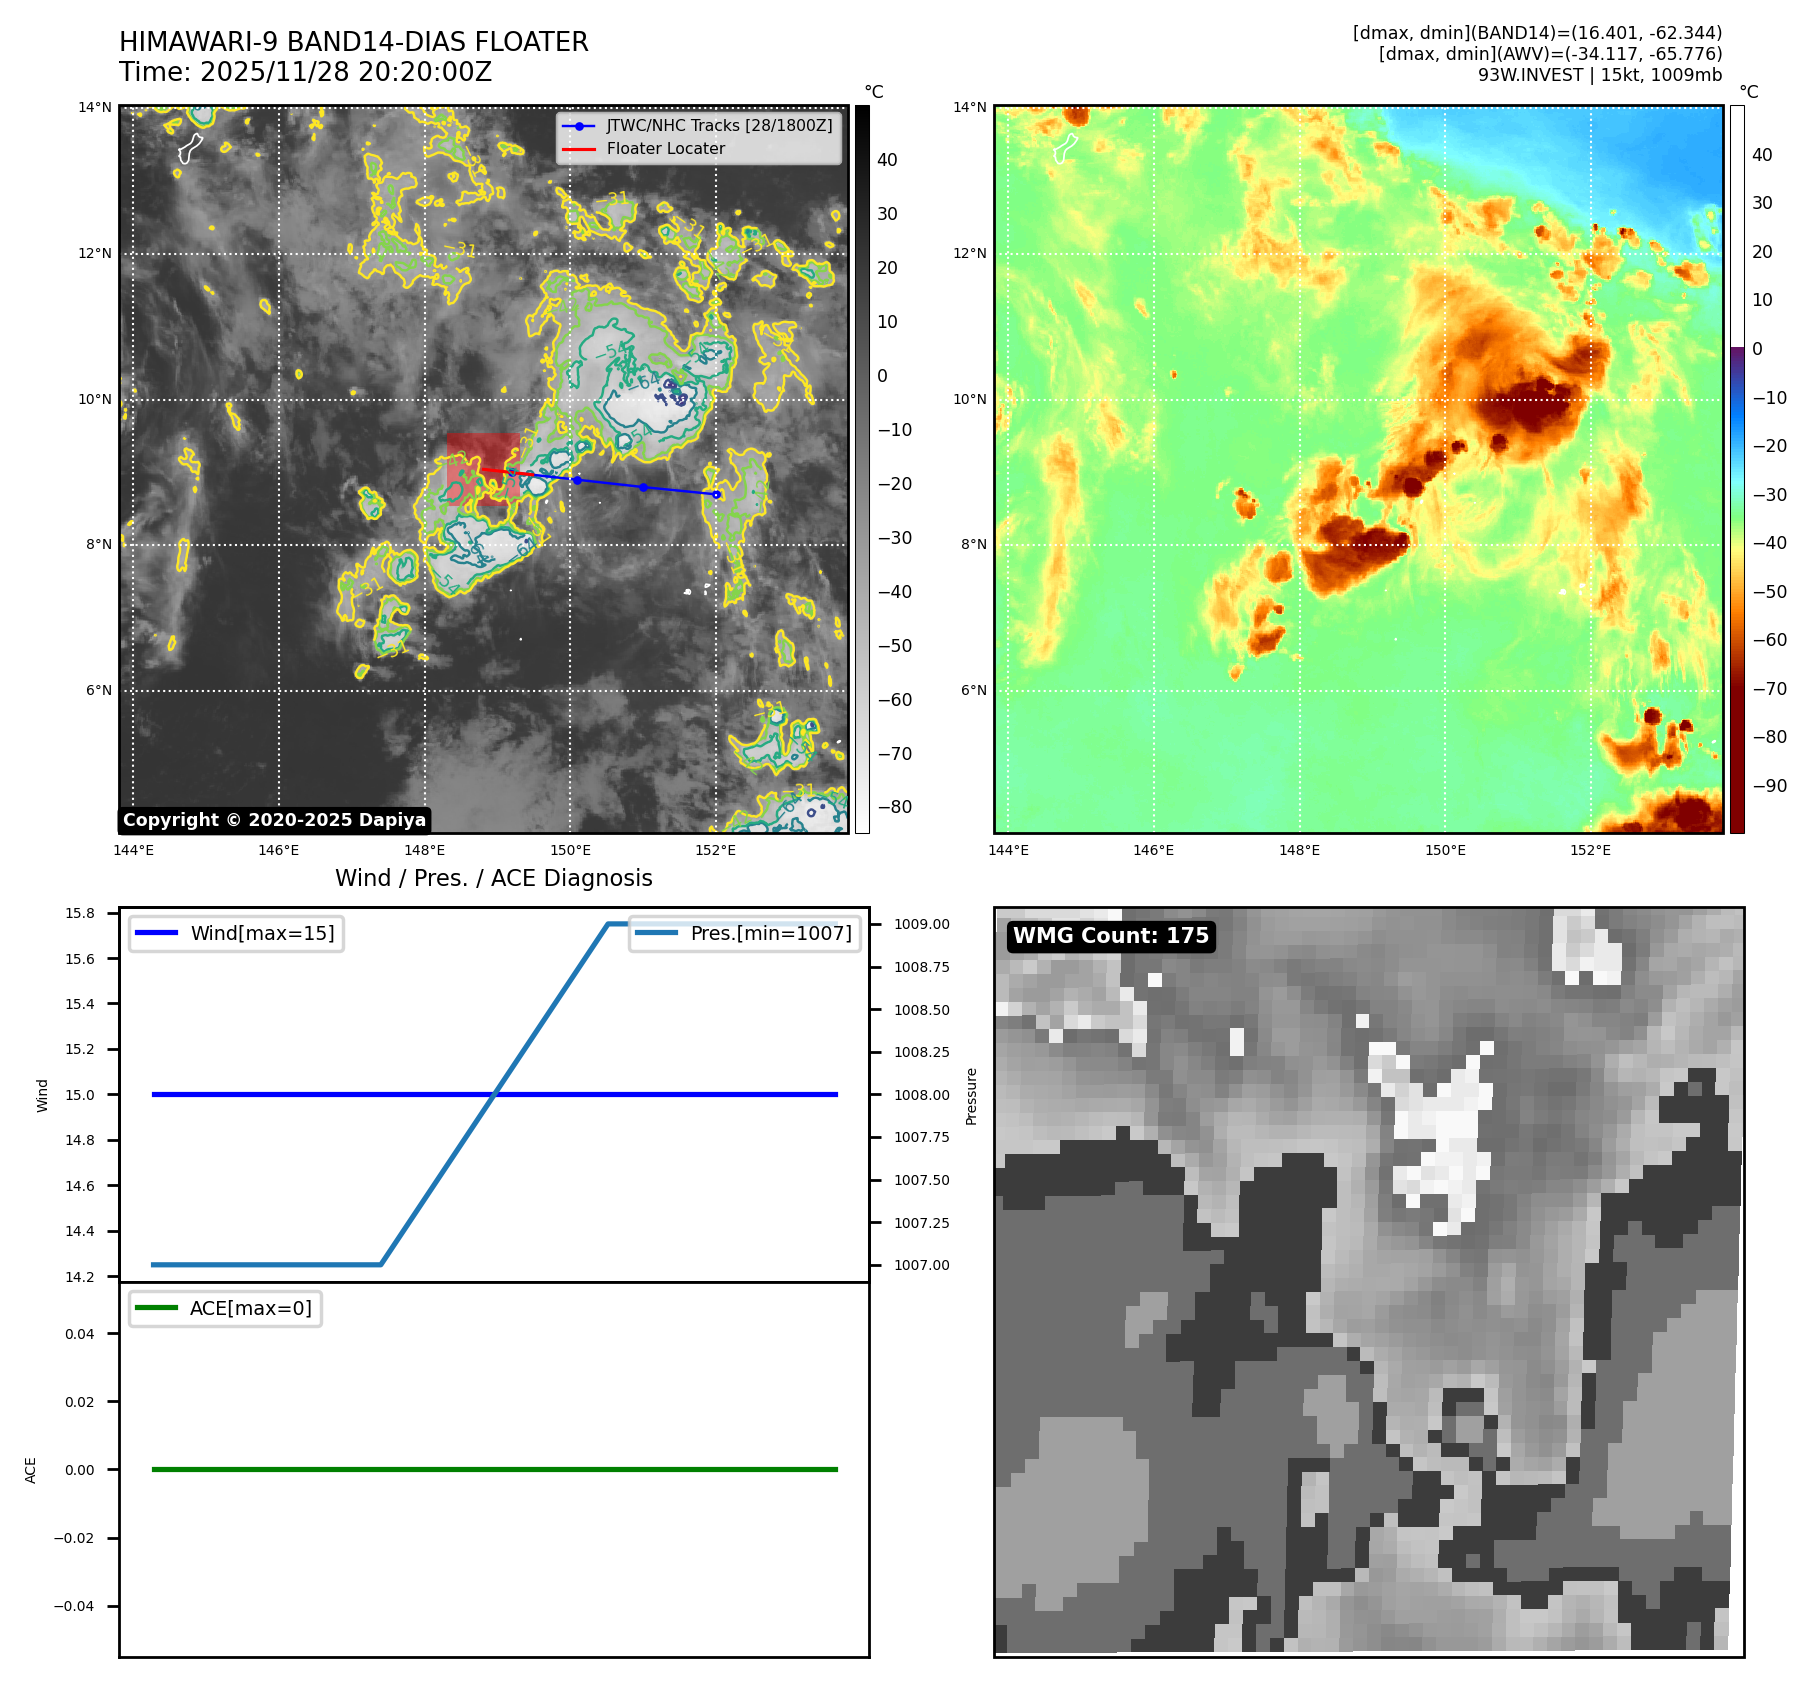This screenshot has height=1694, width=1813.
Task: Click the white Guam outline on grayscale map
Action: click(189, 148)
